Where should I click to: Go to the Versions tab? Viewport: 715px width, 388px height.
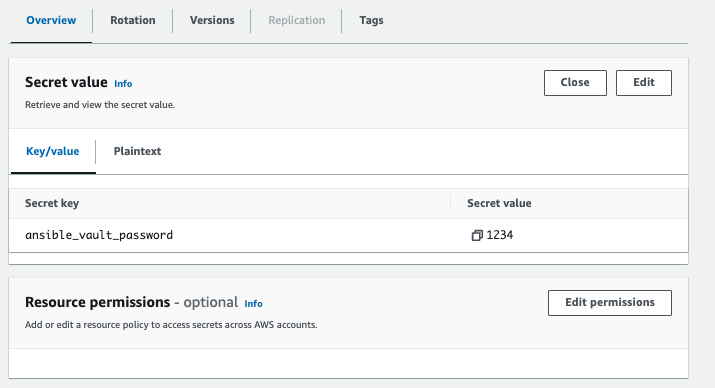(212, 21)
